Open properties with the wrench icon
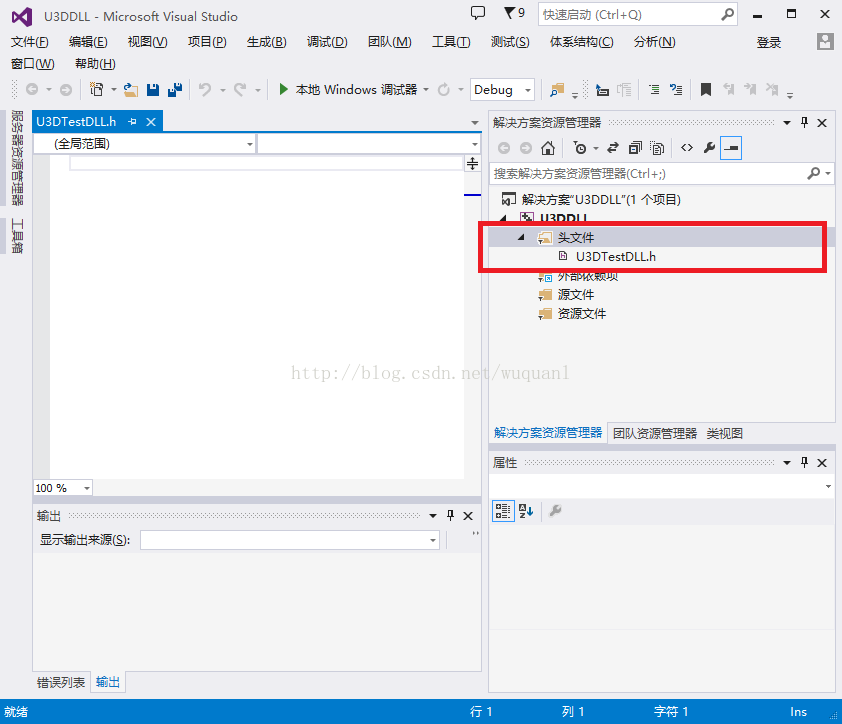The image size is (842, 724). (x=709, y=148)
